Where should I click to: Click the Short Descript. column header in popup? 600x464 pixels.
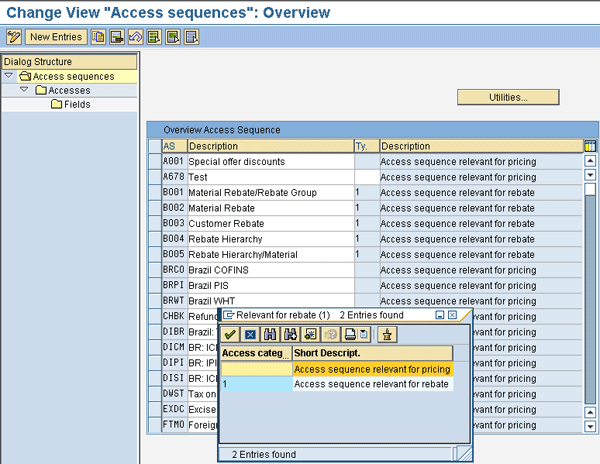[x=373, y=353]
